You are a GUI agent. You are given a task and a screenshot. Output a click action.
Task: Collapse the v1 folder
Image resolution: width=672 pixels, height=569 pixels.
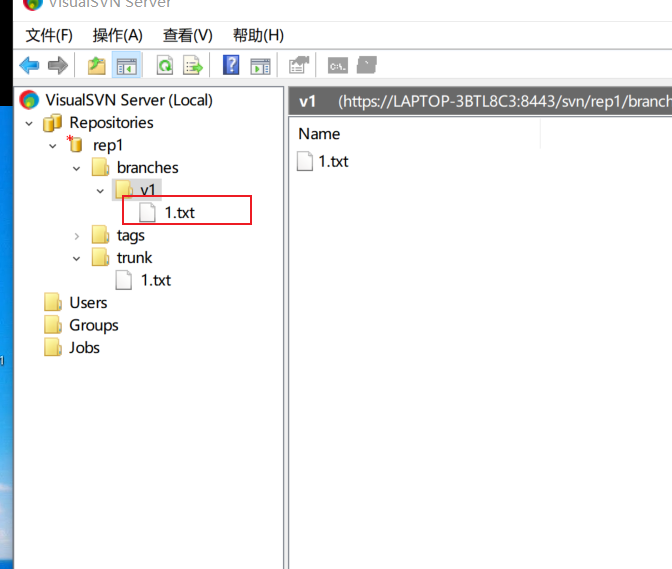point(100,191)
